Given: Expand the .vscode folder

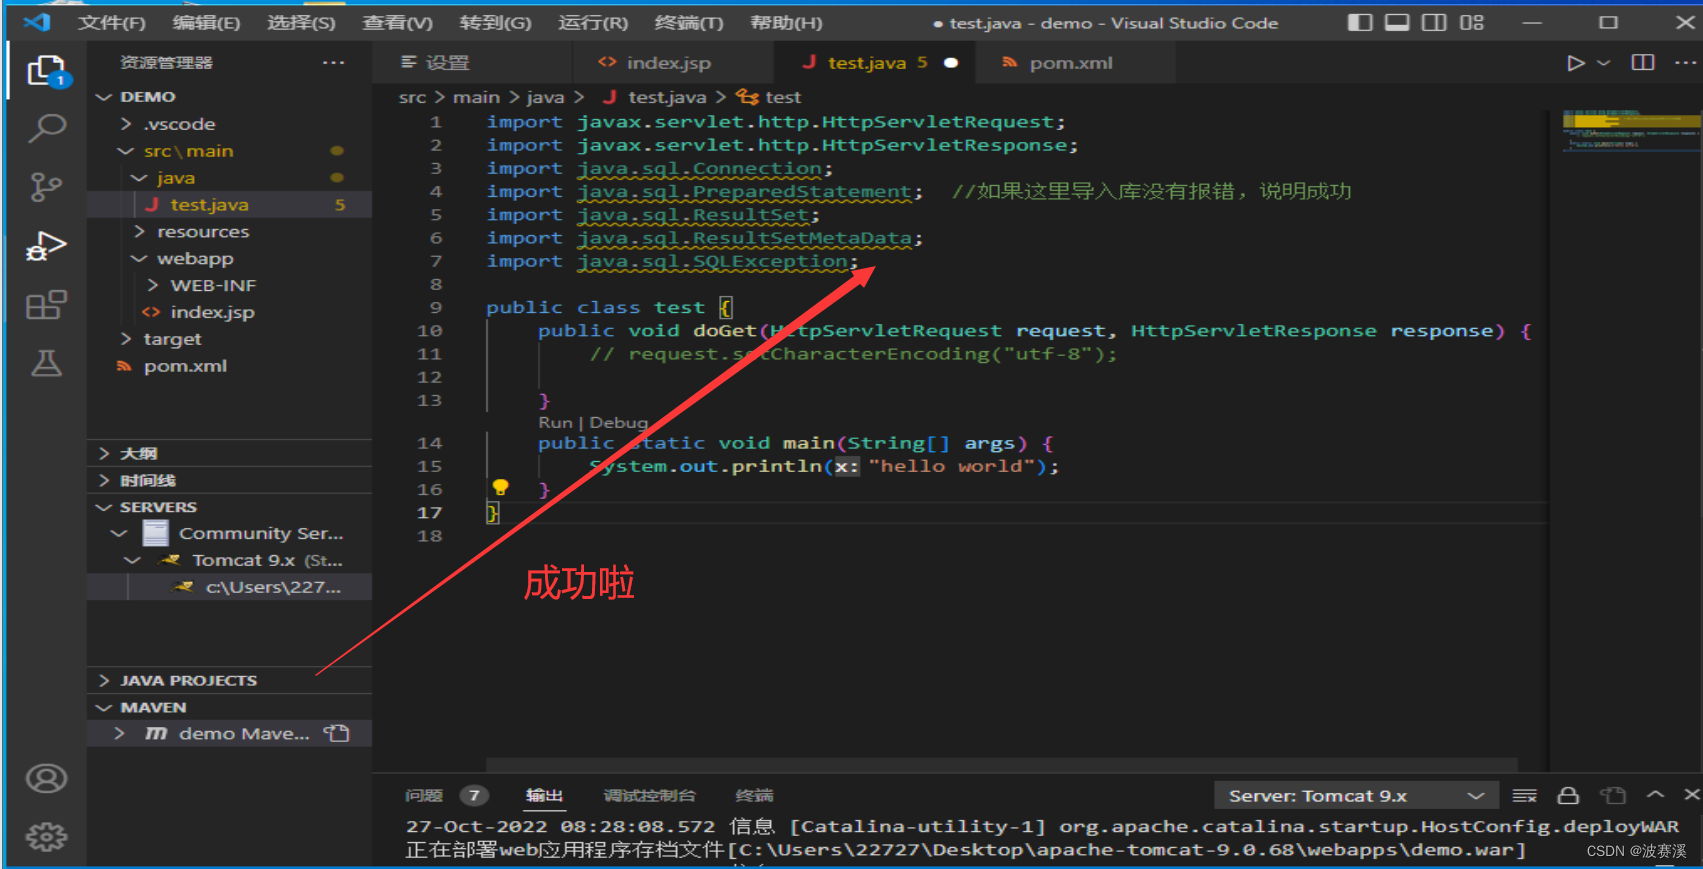Looking at the screenshot, I should pyautogui.click(x=230, y=124).
